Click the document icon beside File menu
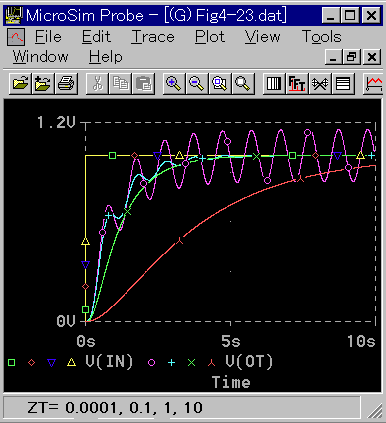 pos(15,37)
